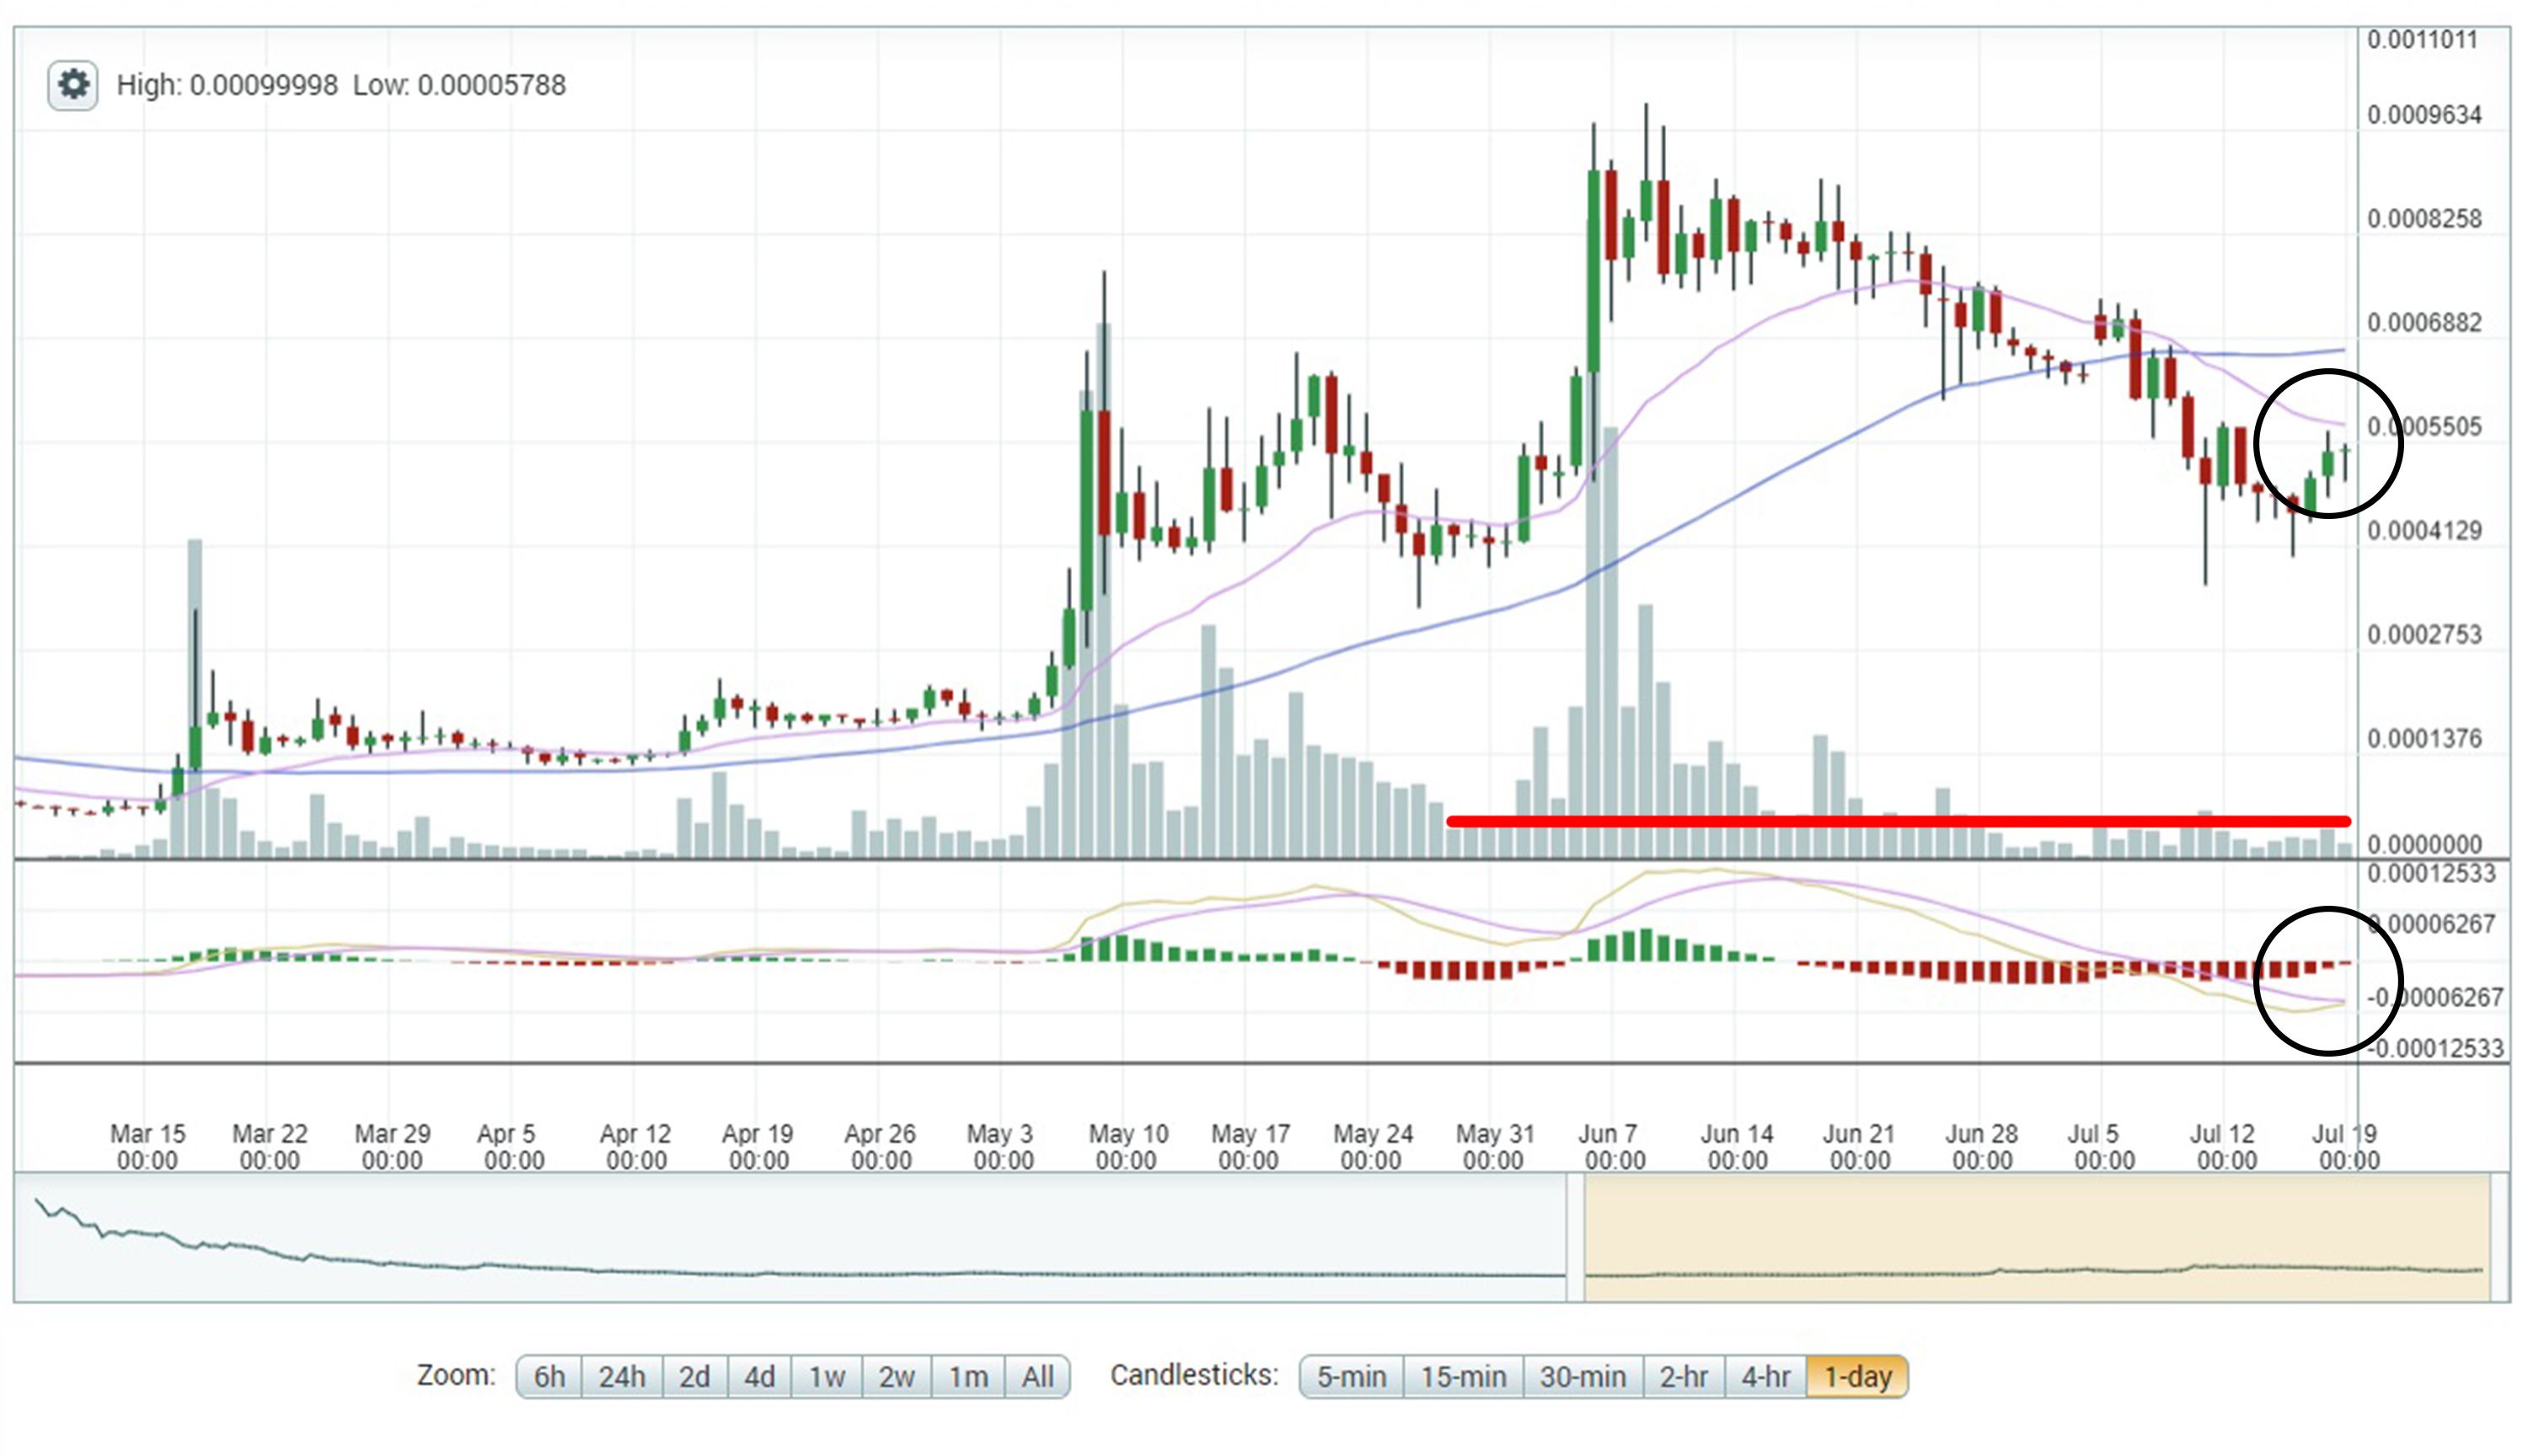
Task: Click the High: 0.00099998 label
Action: click(x=227, y=86)
